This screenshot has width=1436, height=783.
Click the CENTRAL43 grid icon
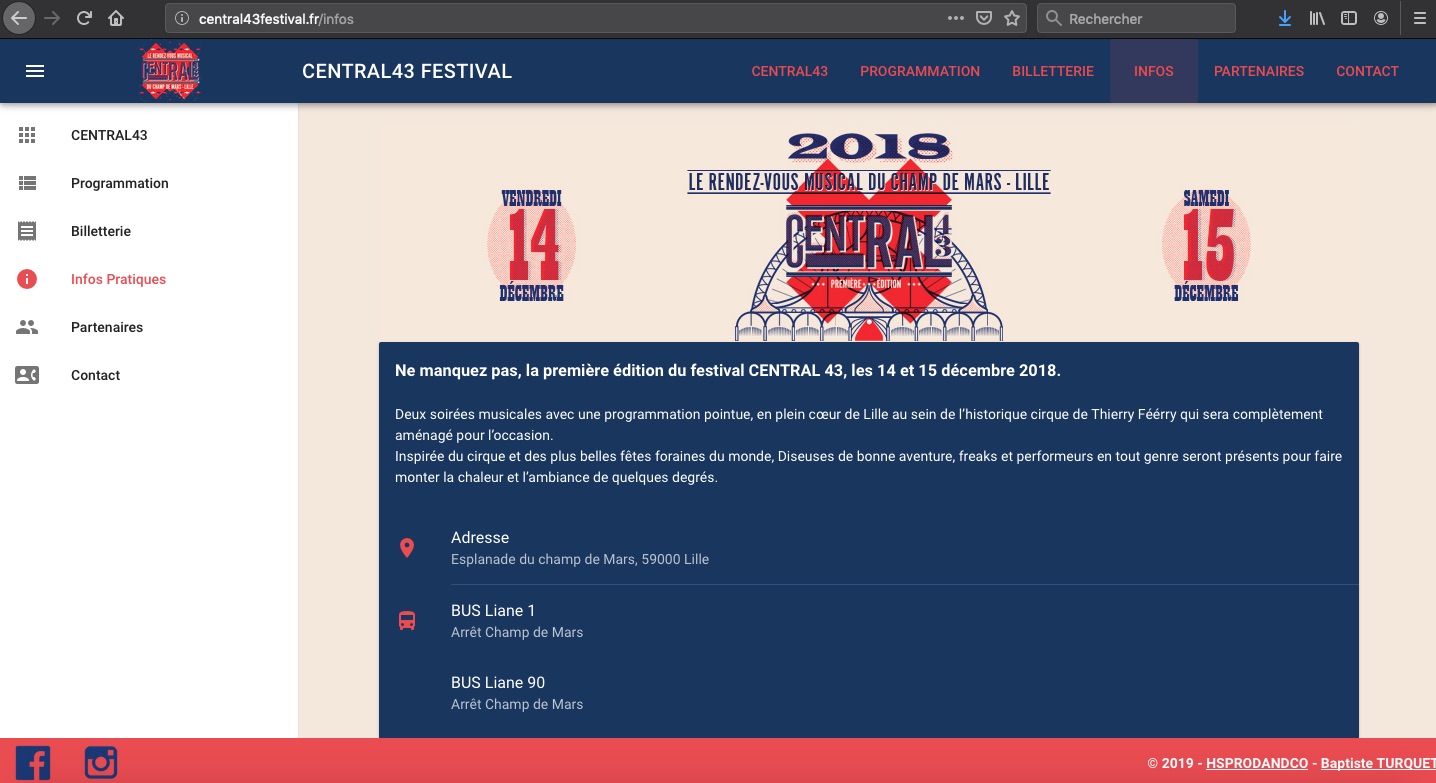pos(27,135)
